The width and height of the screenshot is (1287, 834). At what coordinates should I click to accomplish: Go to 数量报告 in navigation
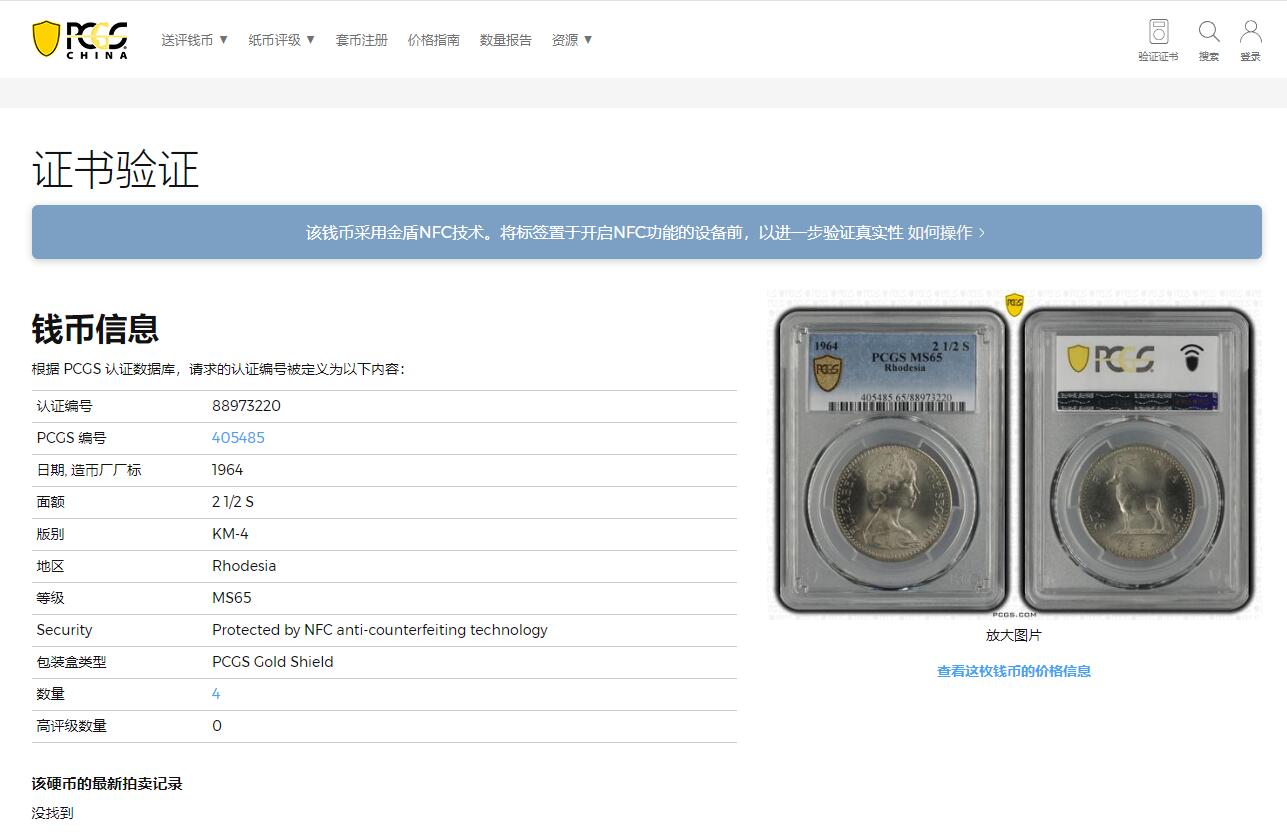(x=505, y=40)
